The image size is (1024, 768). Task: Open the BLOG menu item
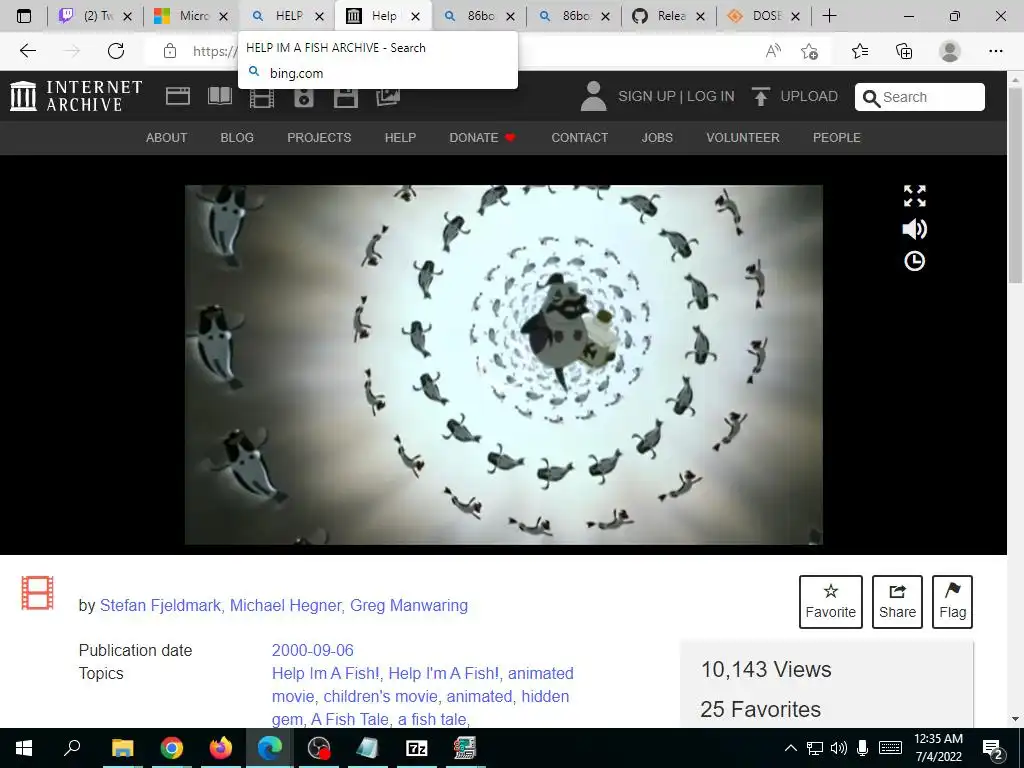point(237,138)
